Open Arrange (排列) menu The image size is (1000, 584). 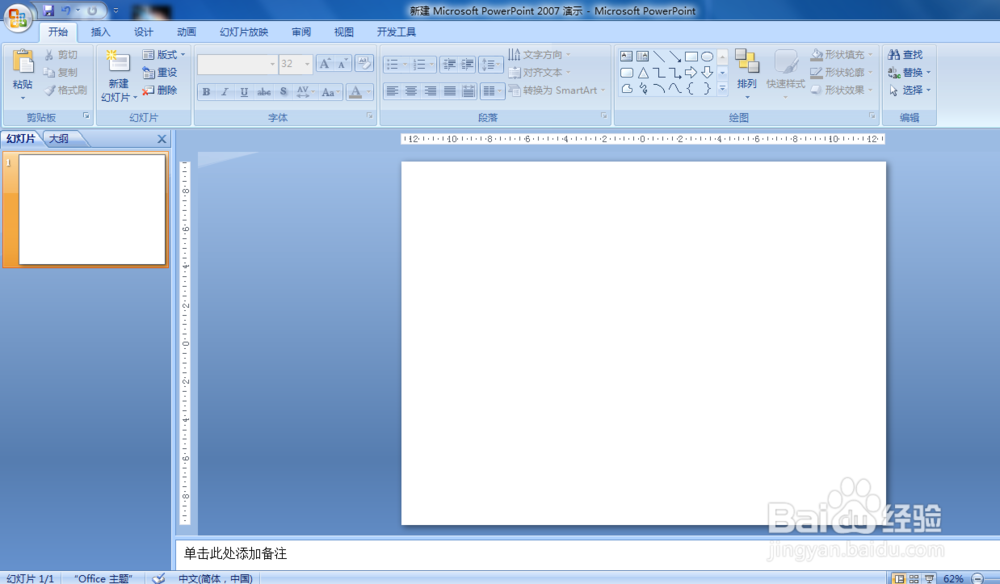[x=747, y=74]
